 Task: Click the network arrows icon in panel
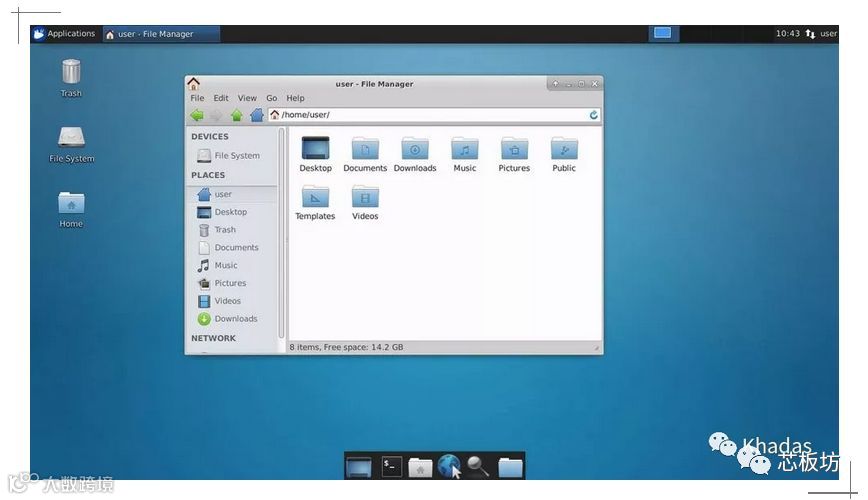tap(810, 34)
